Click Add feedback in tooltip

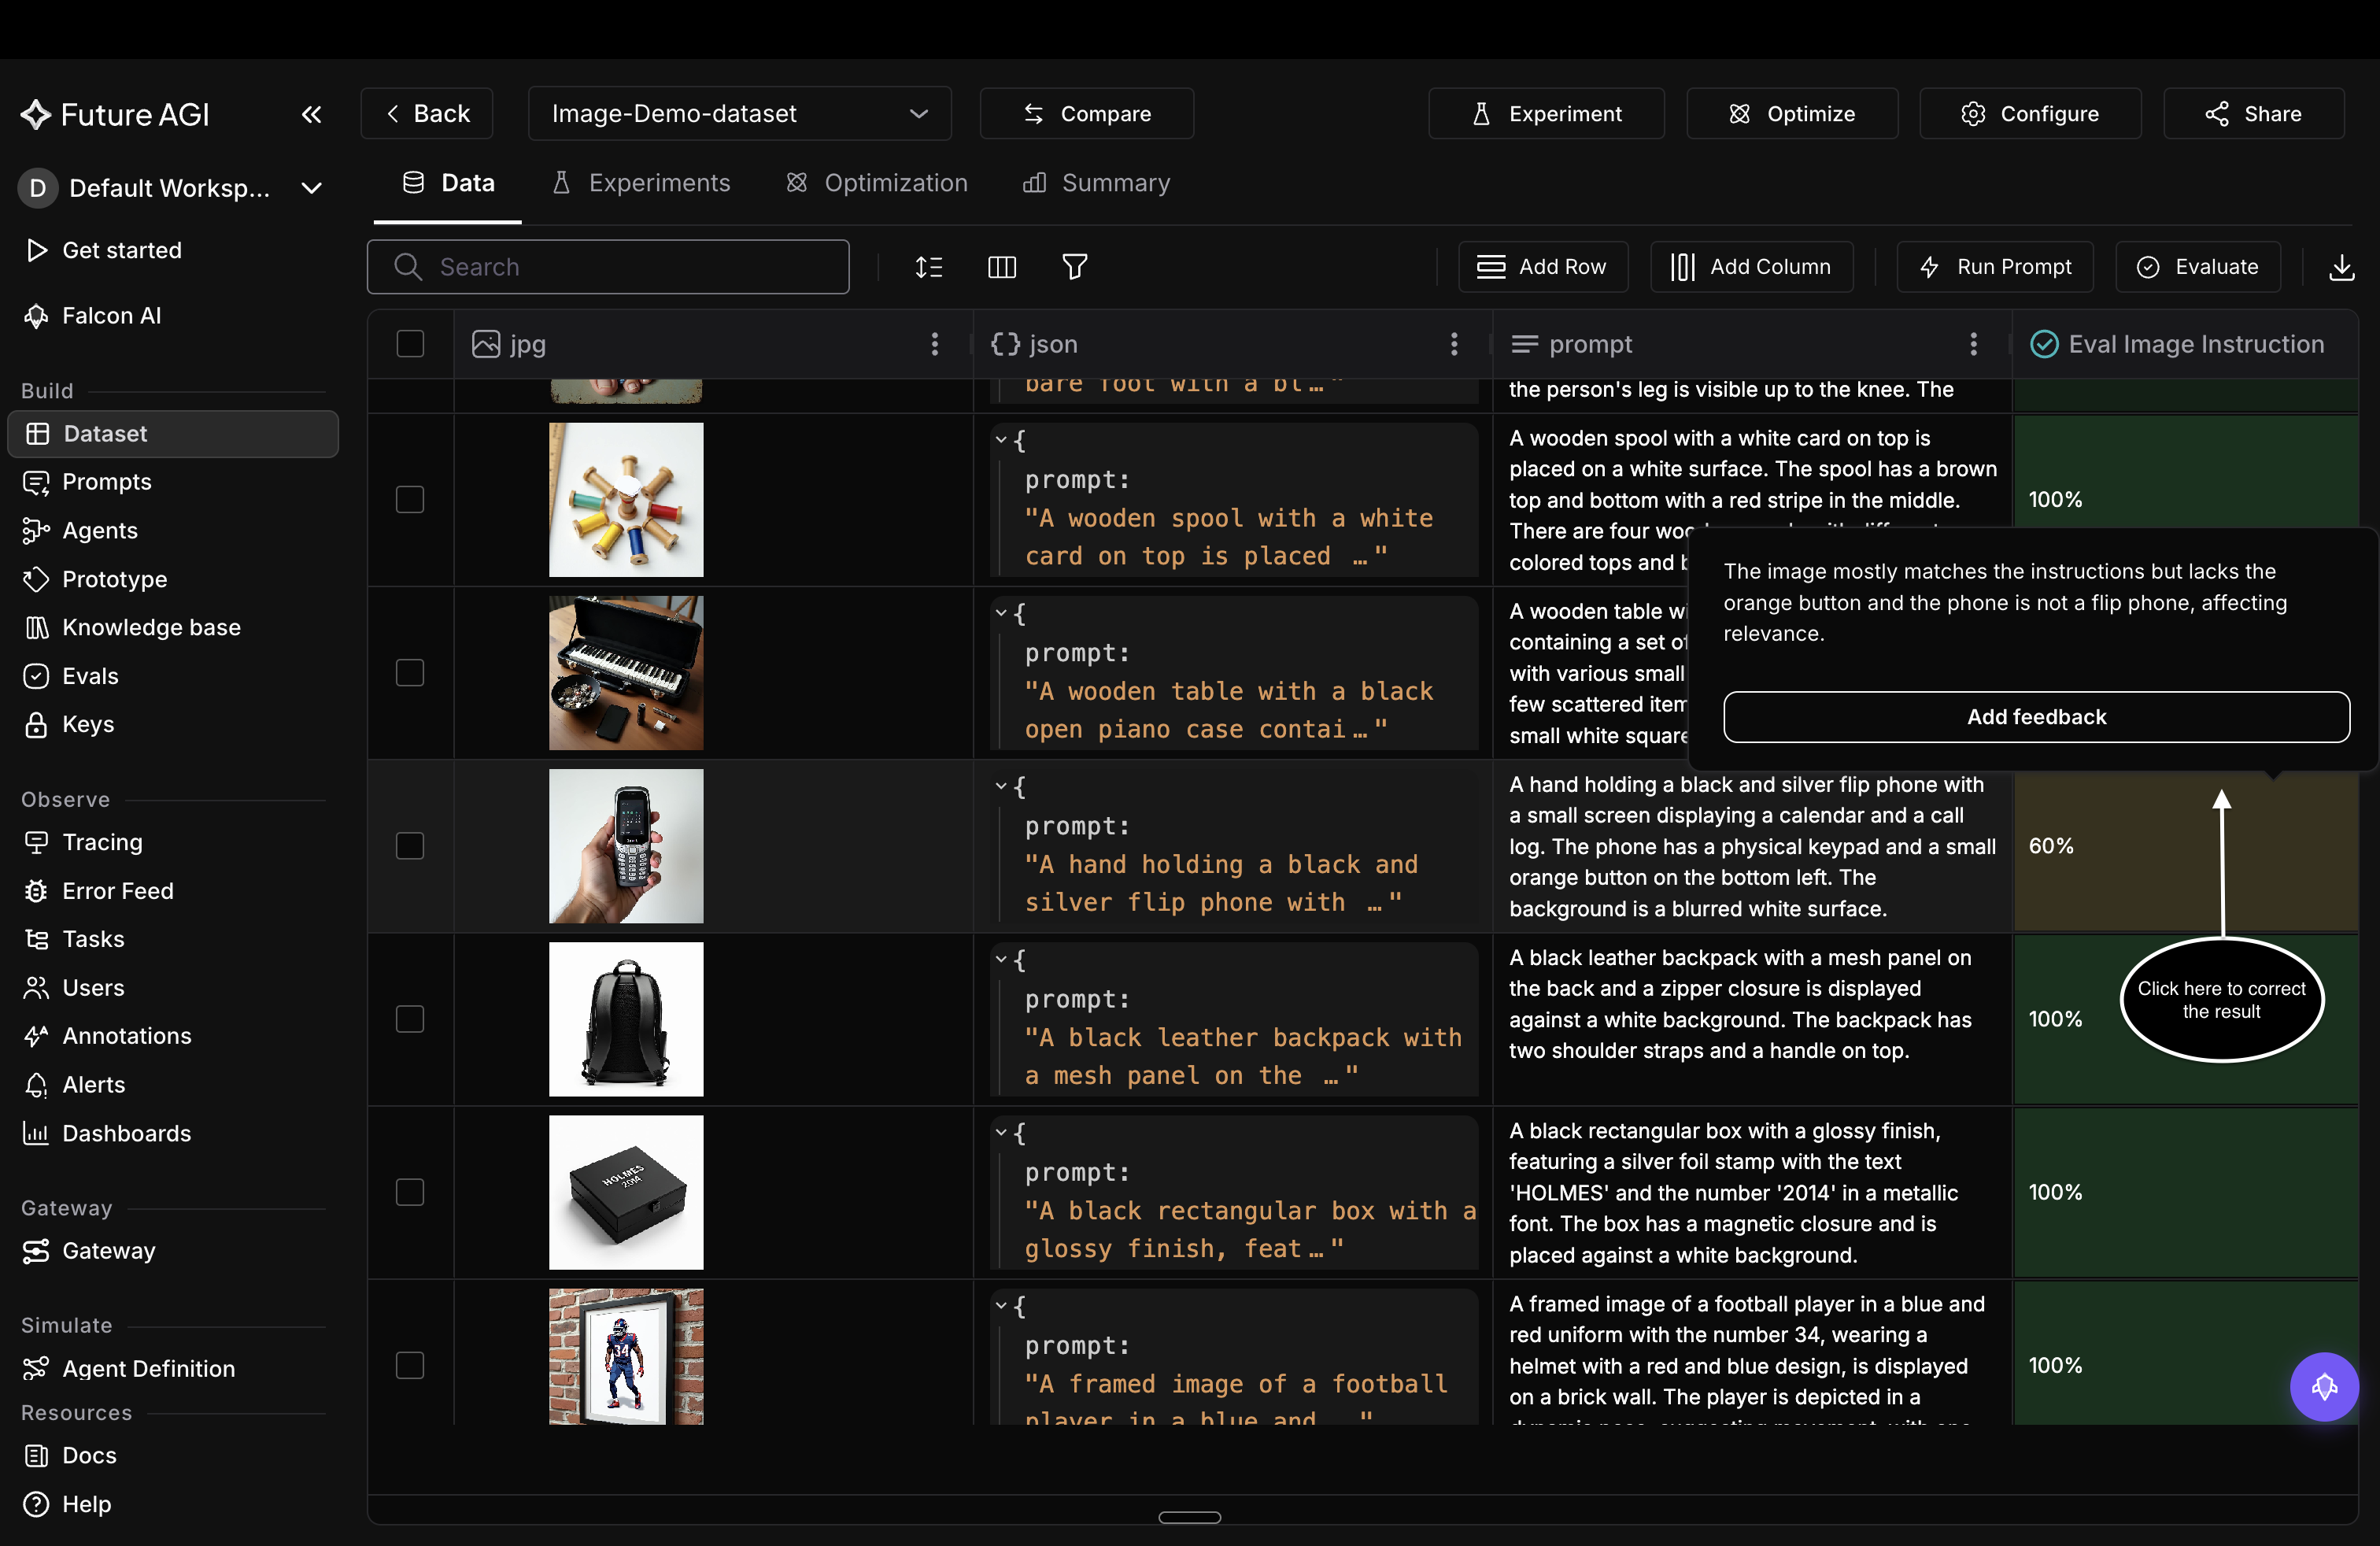tap(2036, 717)
